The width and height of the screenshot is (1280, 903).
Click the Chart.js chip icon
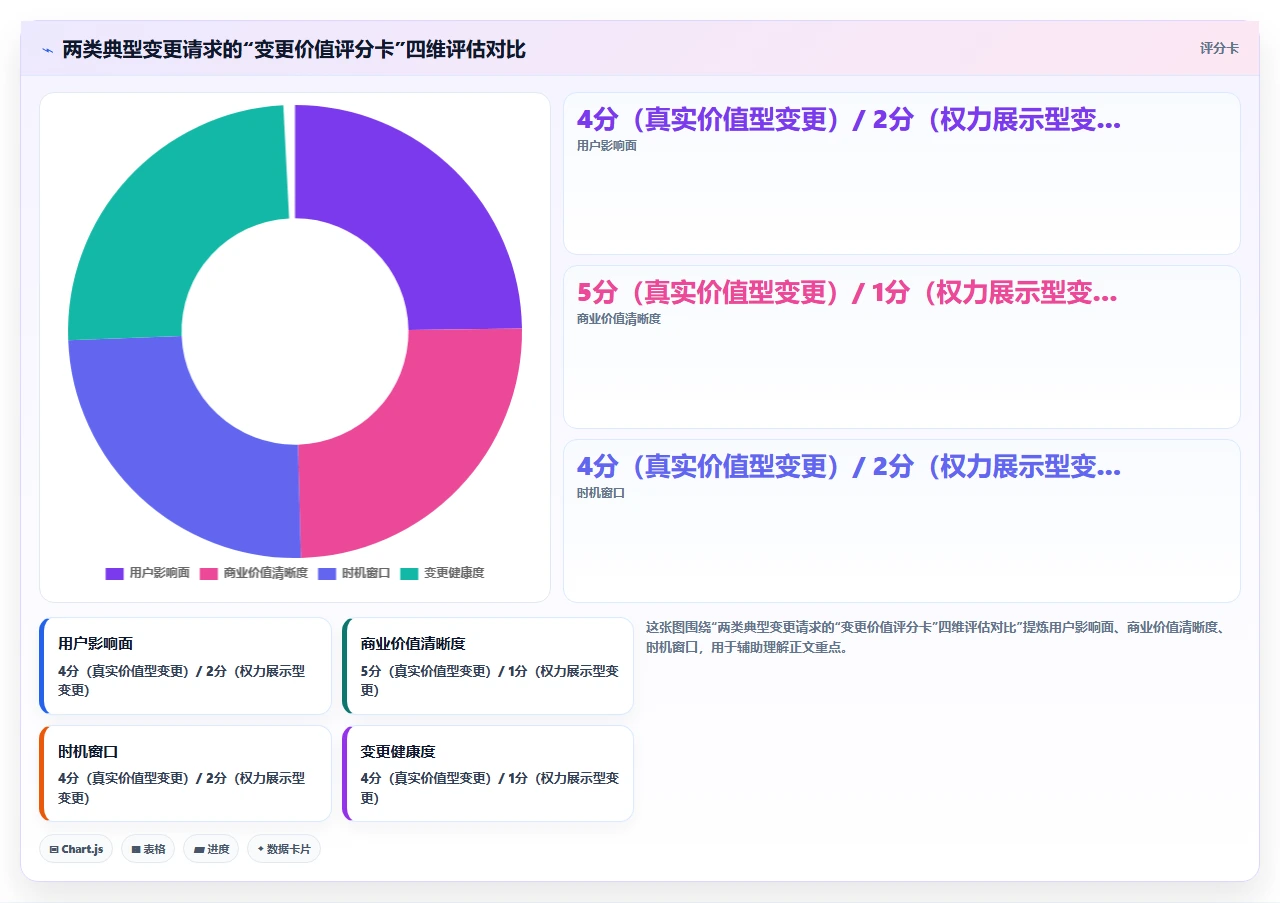[x=54, y=849]
